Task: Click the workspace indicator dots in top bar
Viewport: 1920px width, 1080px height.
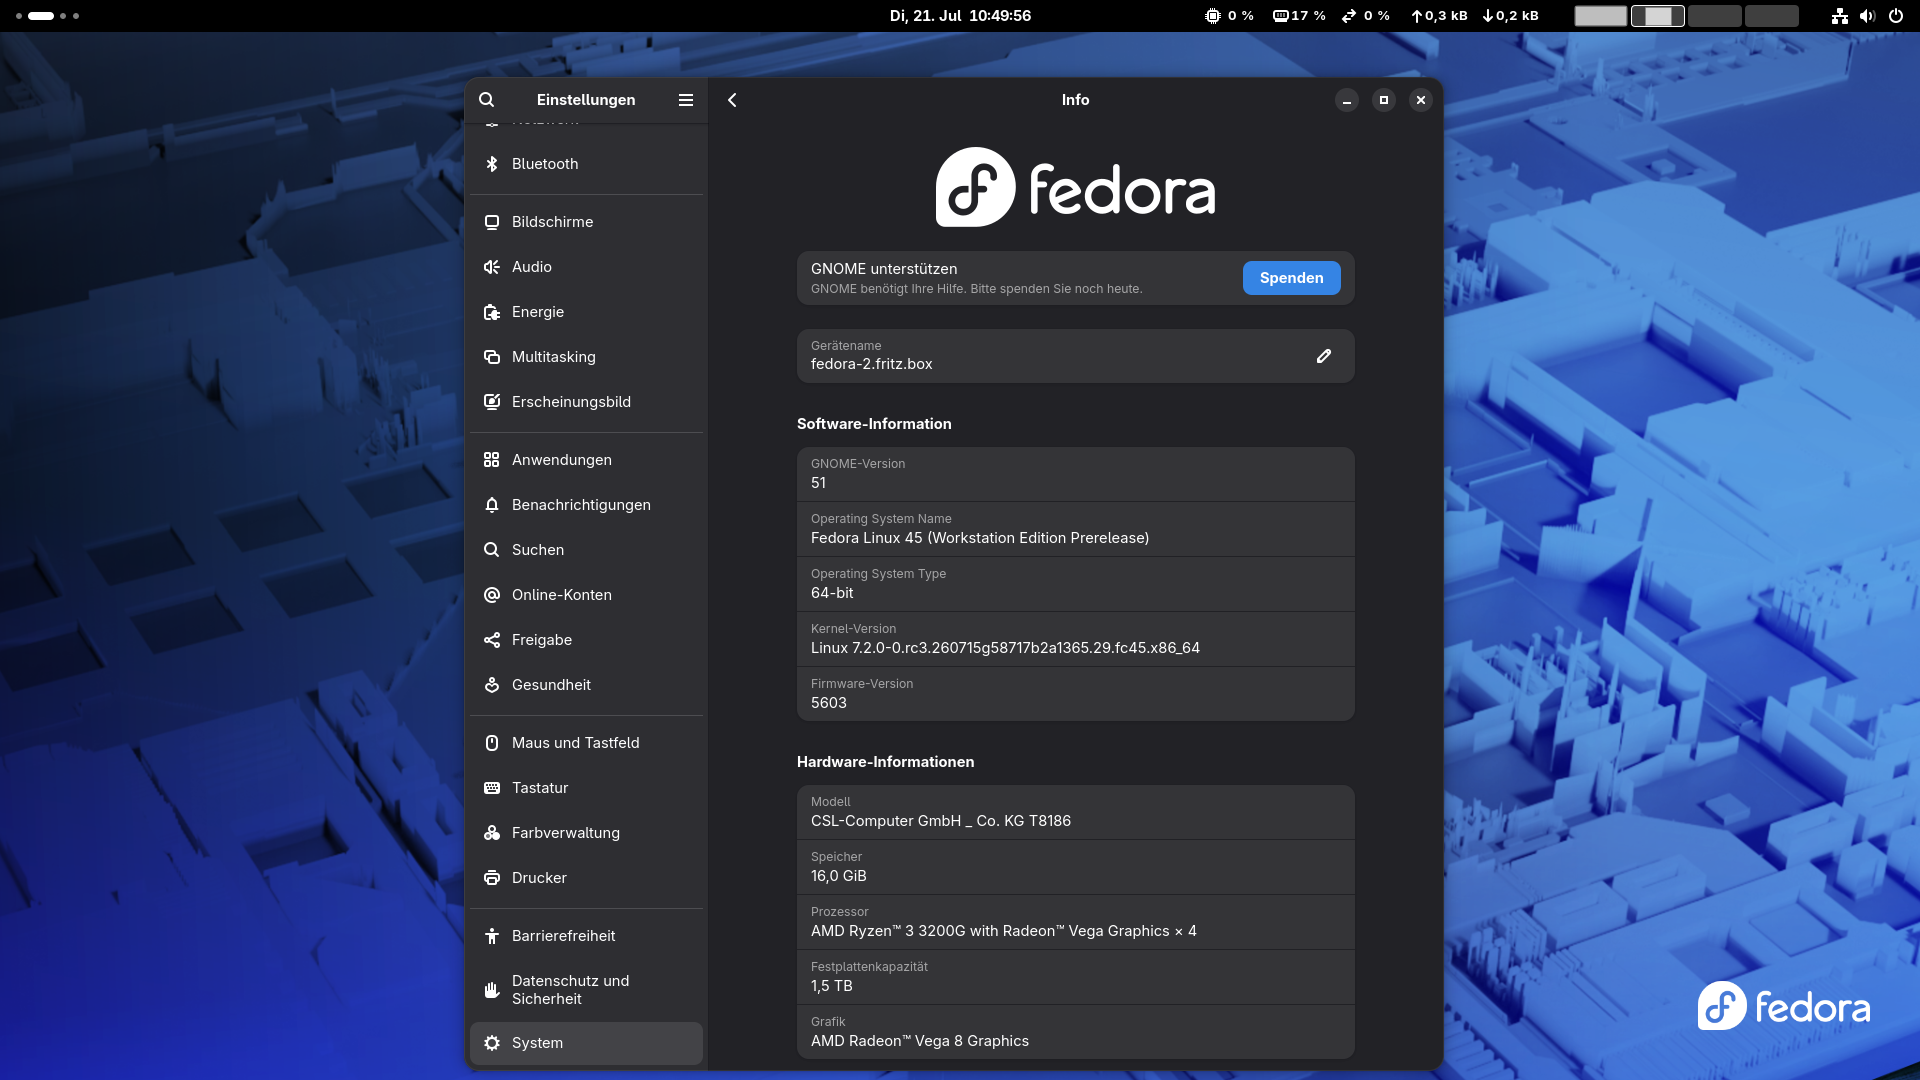Action: pos(48,16)
